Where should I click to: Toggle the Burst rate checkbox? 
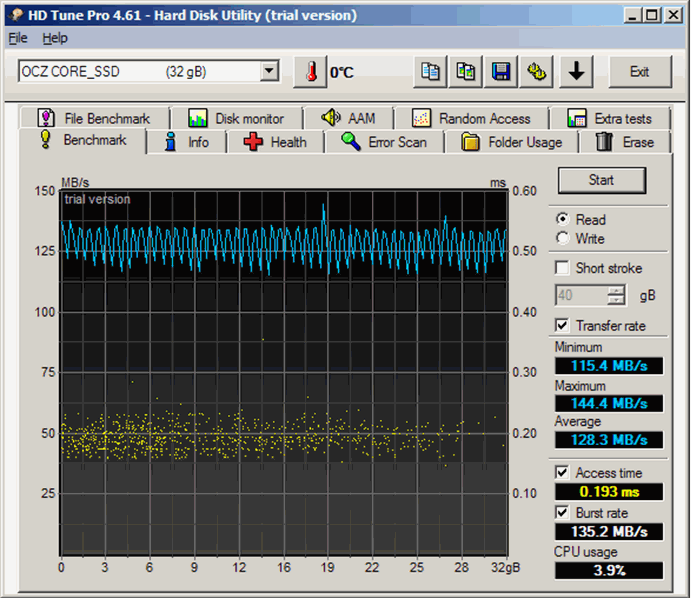562,513
